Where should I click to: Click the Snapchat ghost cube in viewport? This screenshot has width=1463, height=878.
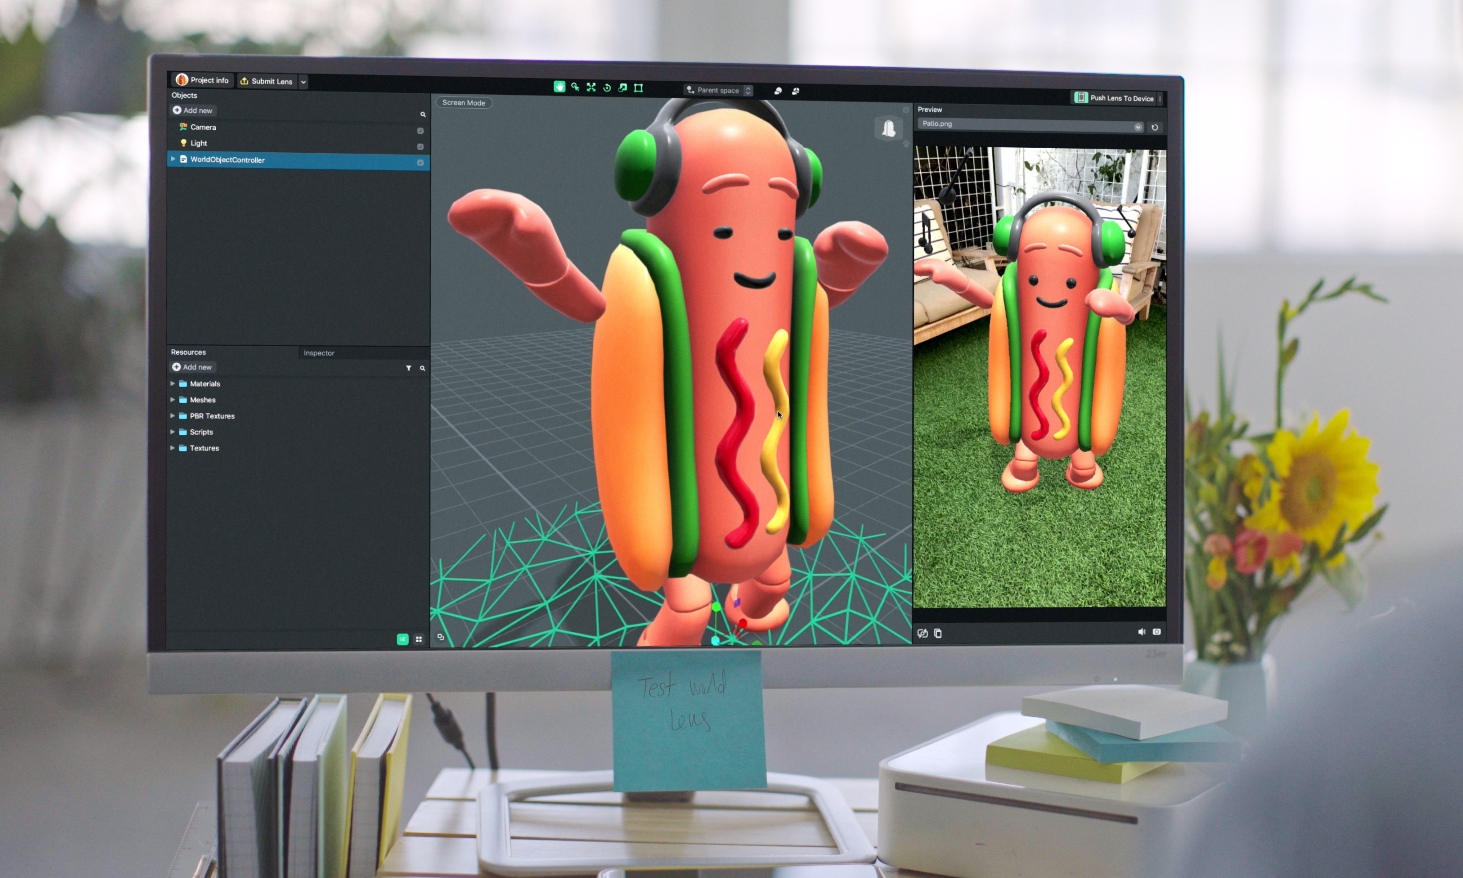[888, 128]
